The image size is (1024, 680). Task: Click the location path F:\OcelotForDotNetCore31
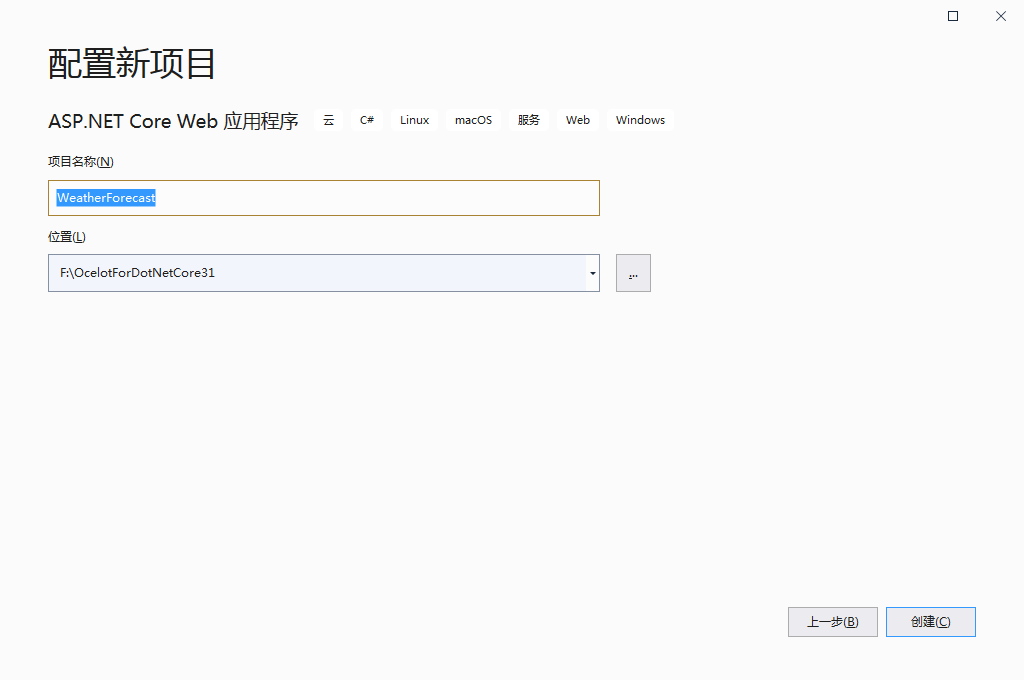point(137,273)
